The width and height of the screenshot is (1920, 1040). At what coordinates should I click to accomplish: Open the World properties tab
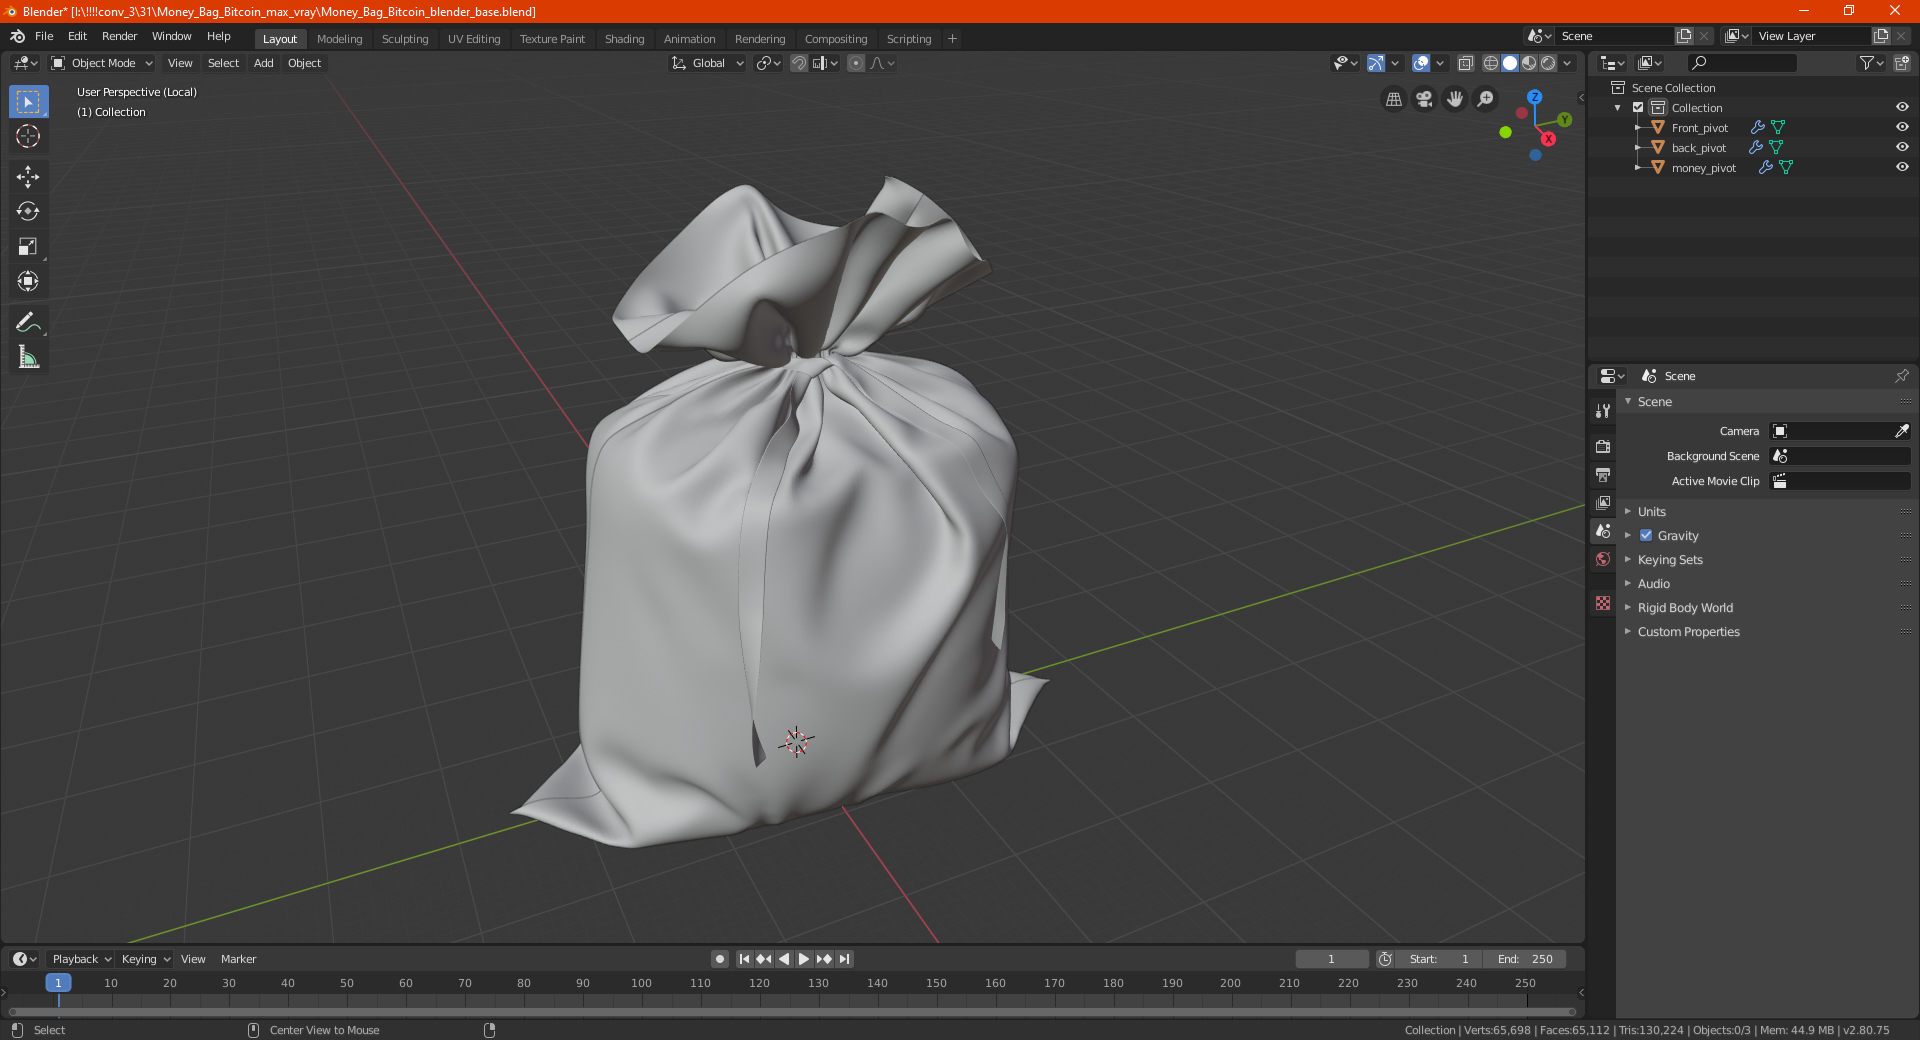tap(1603, 559)
